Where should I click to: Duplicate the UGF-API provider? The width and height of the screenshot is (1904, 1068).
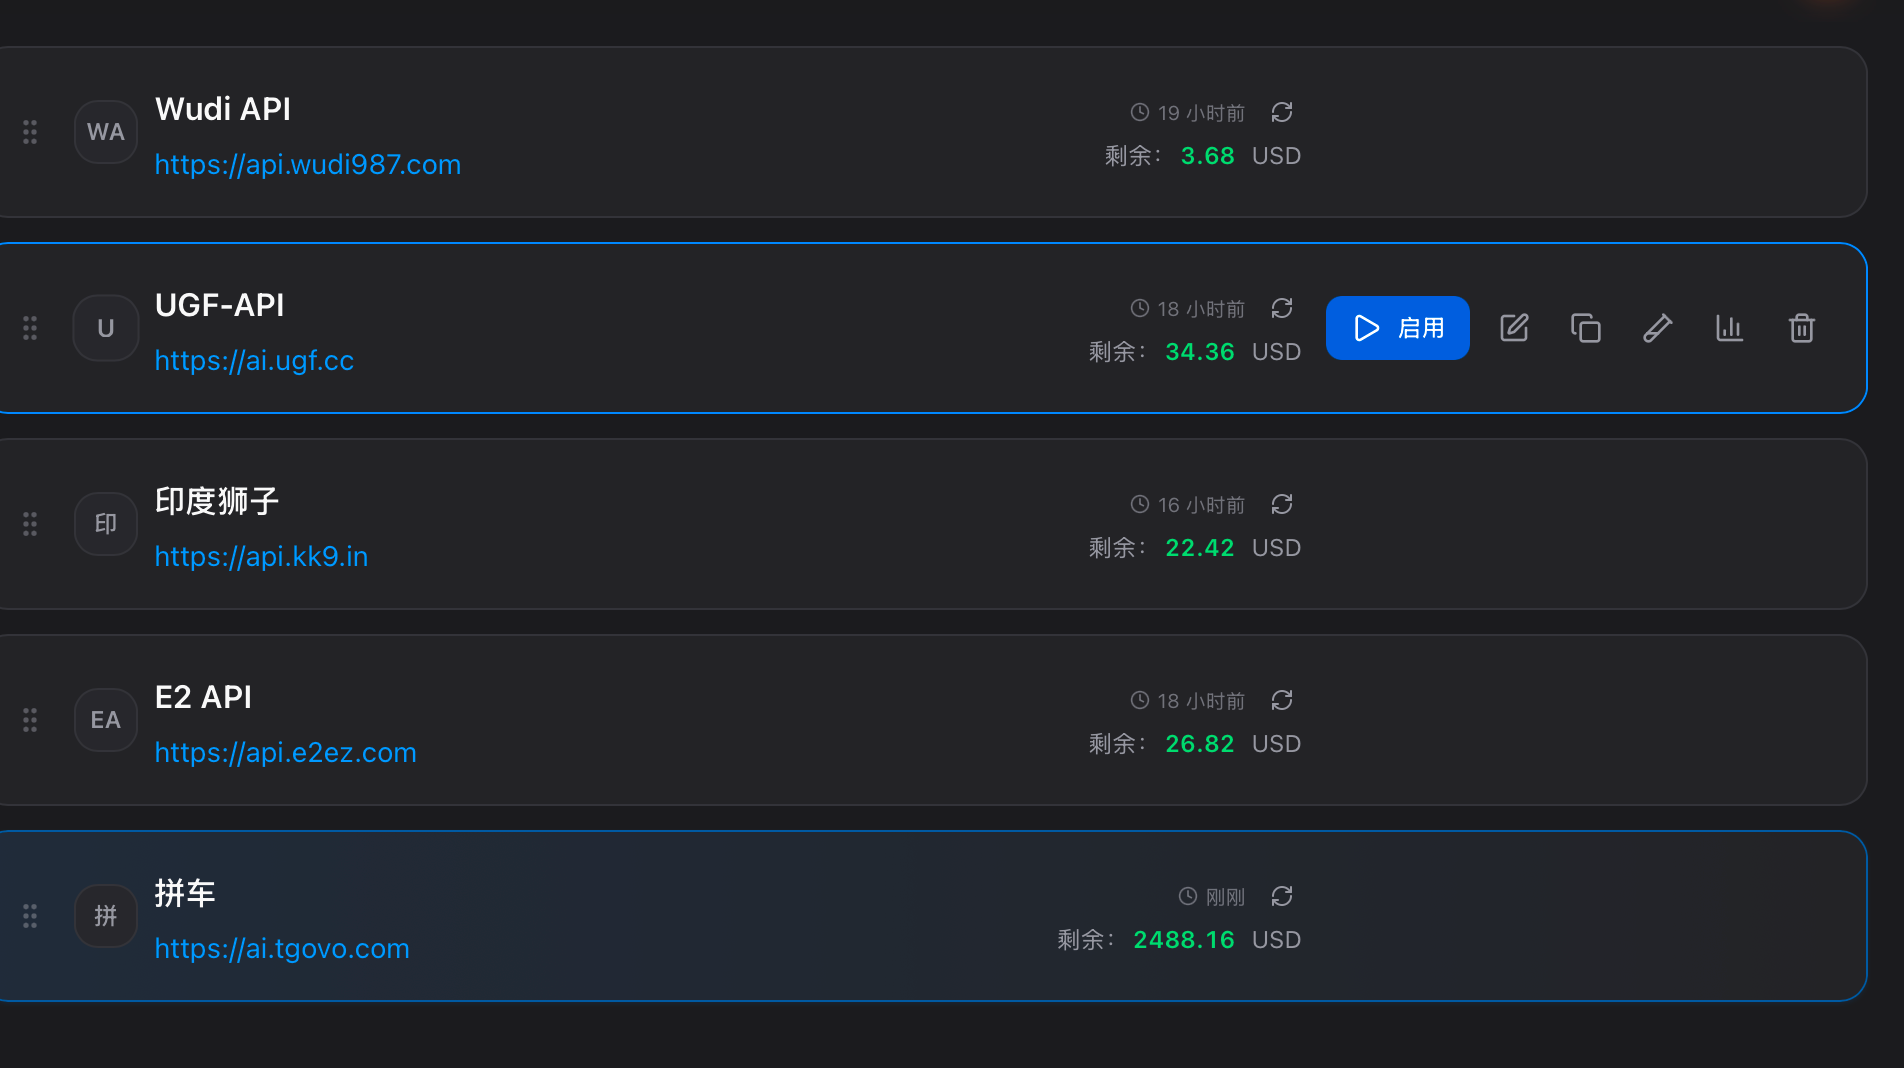(1586, 328)
